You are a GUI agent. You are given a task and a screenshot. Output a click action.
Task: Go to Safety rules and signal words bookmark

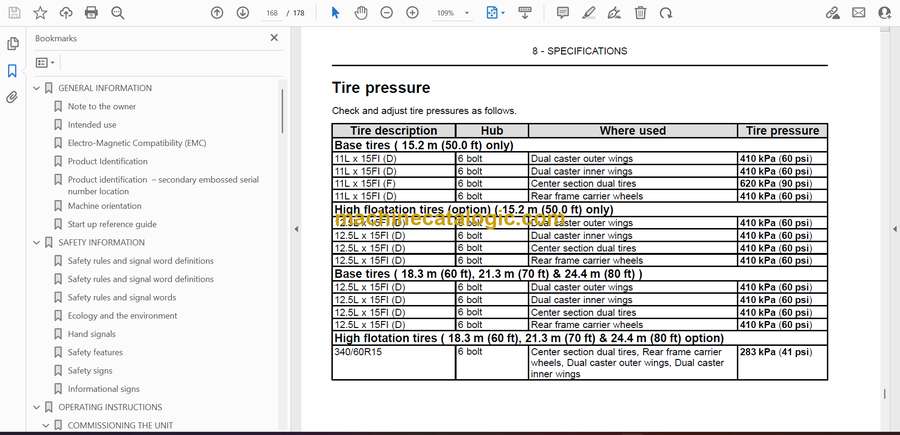pos(122,297)
